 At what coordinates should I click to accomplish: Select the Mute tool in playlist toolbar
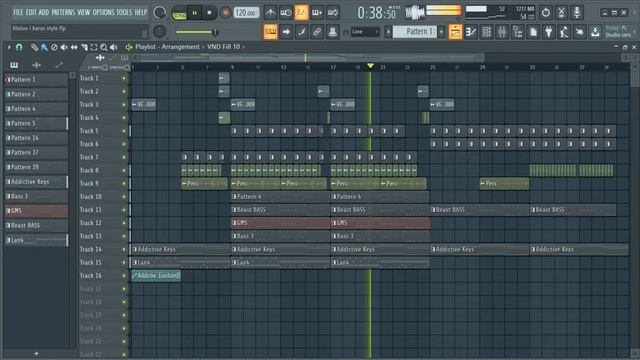(x=64, y=47)
